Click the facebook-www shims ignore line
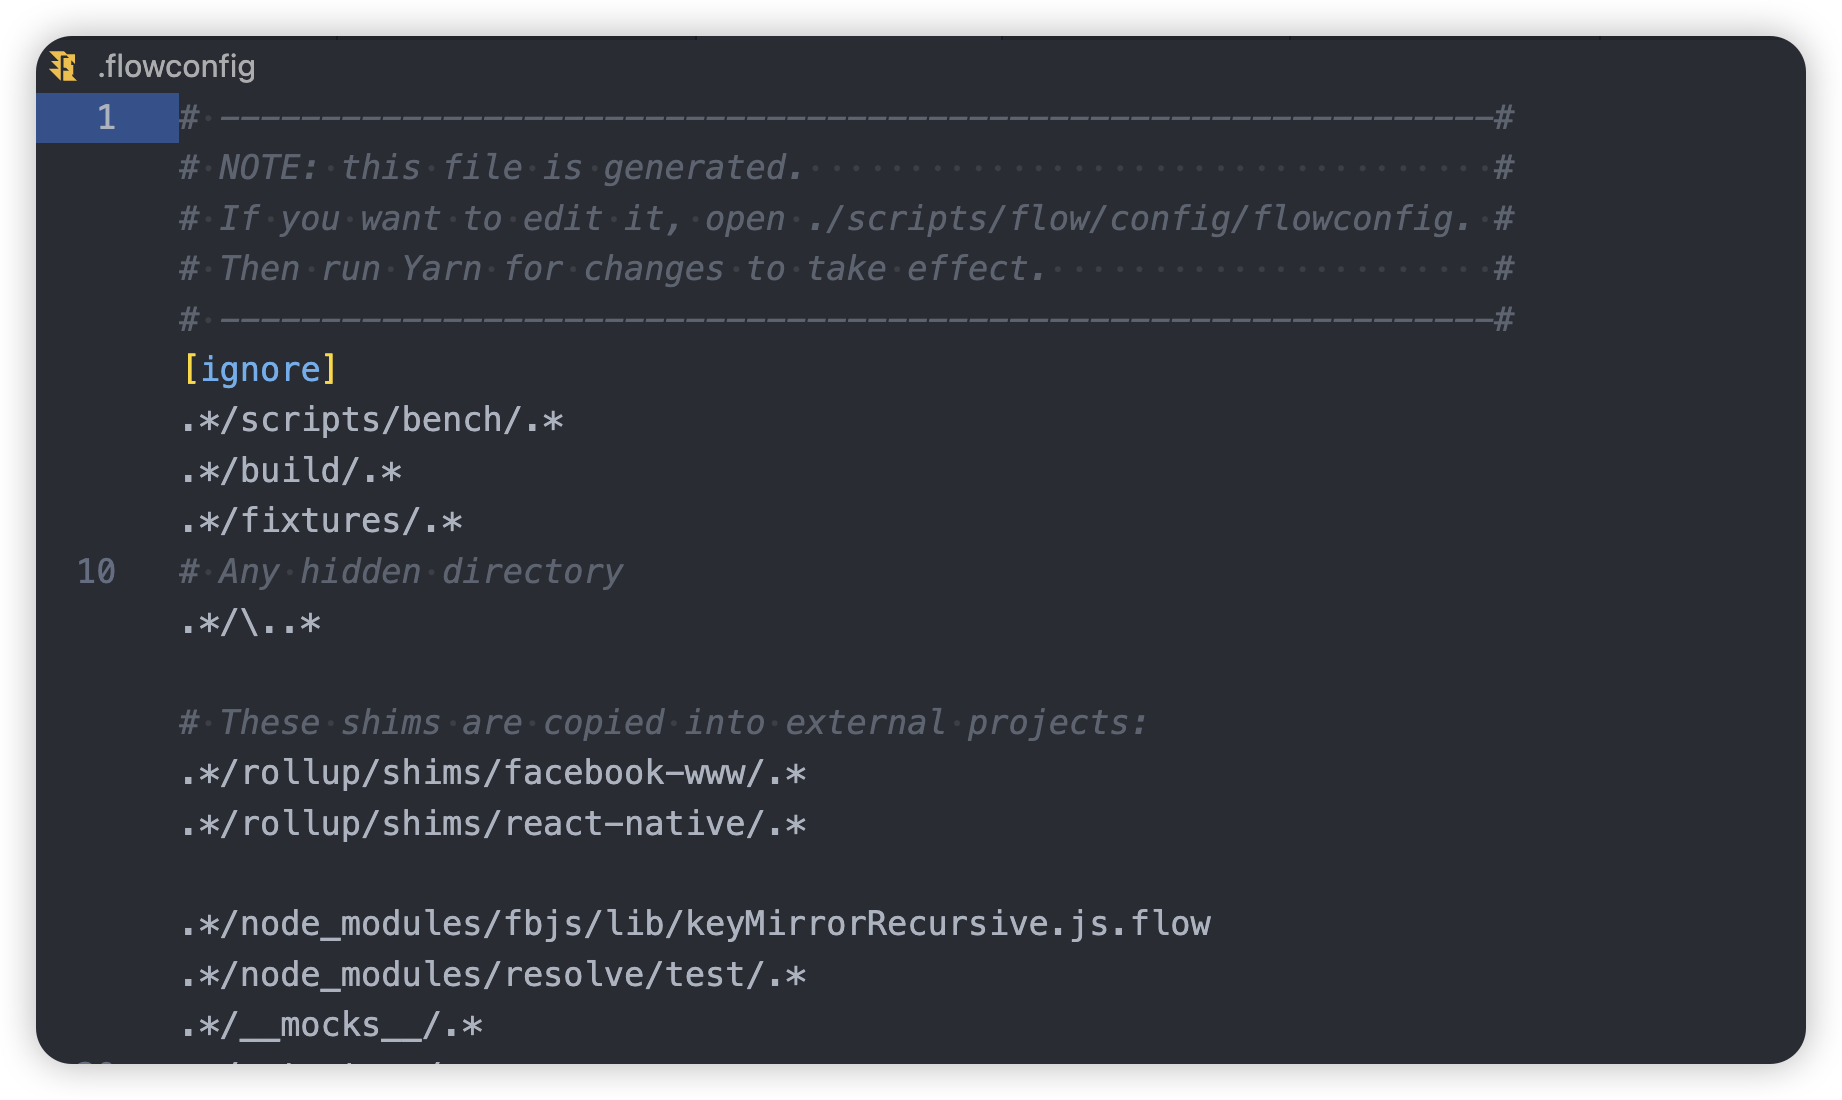The image size is (1842, 1100). pyautogui.click(x=493, y=773)
